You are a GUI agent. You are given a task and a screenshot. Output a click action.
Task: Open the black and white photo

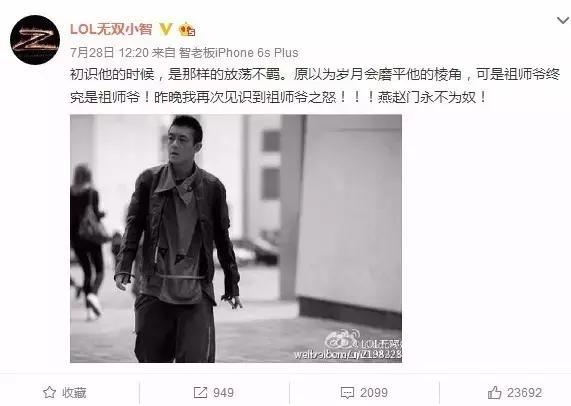236,239
